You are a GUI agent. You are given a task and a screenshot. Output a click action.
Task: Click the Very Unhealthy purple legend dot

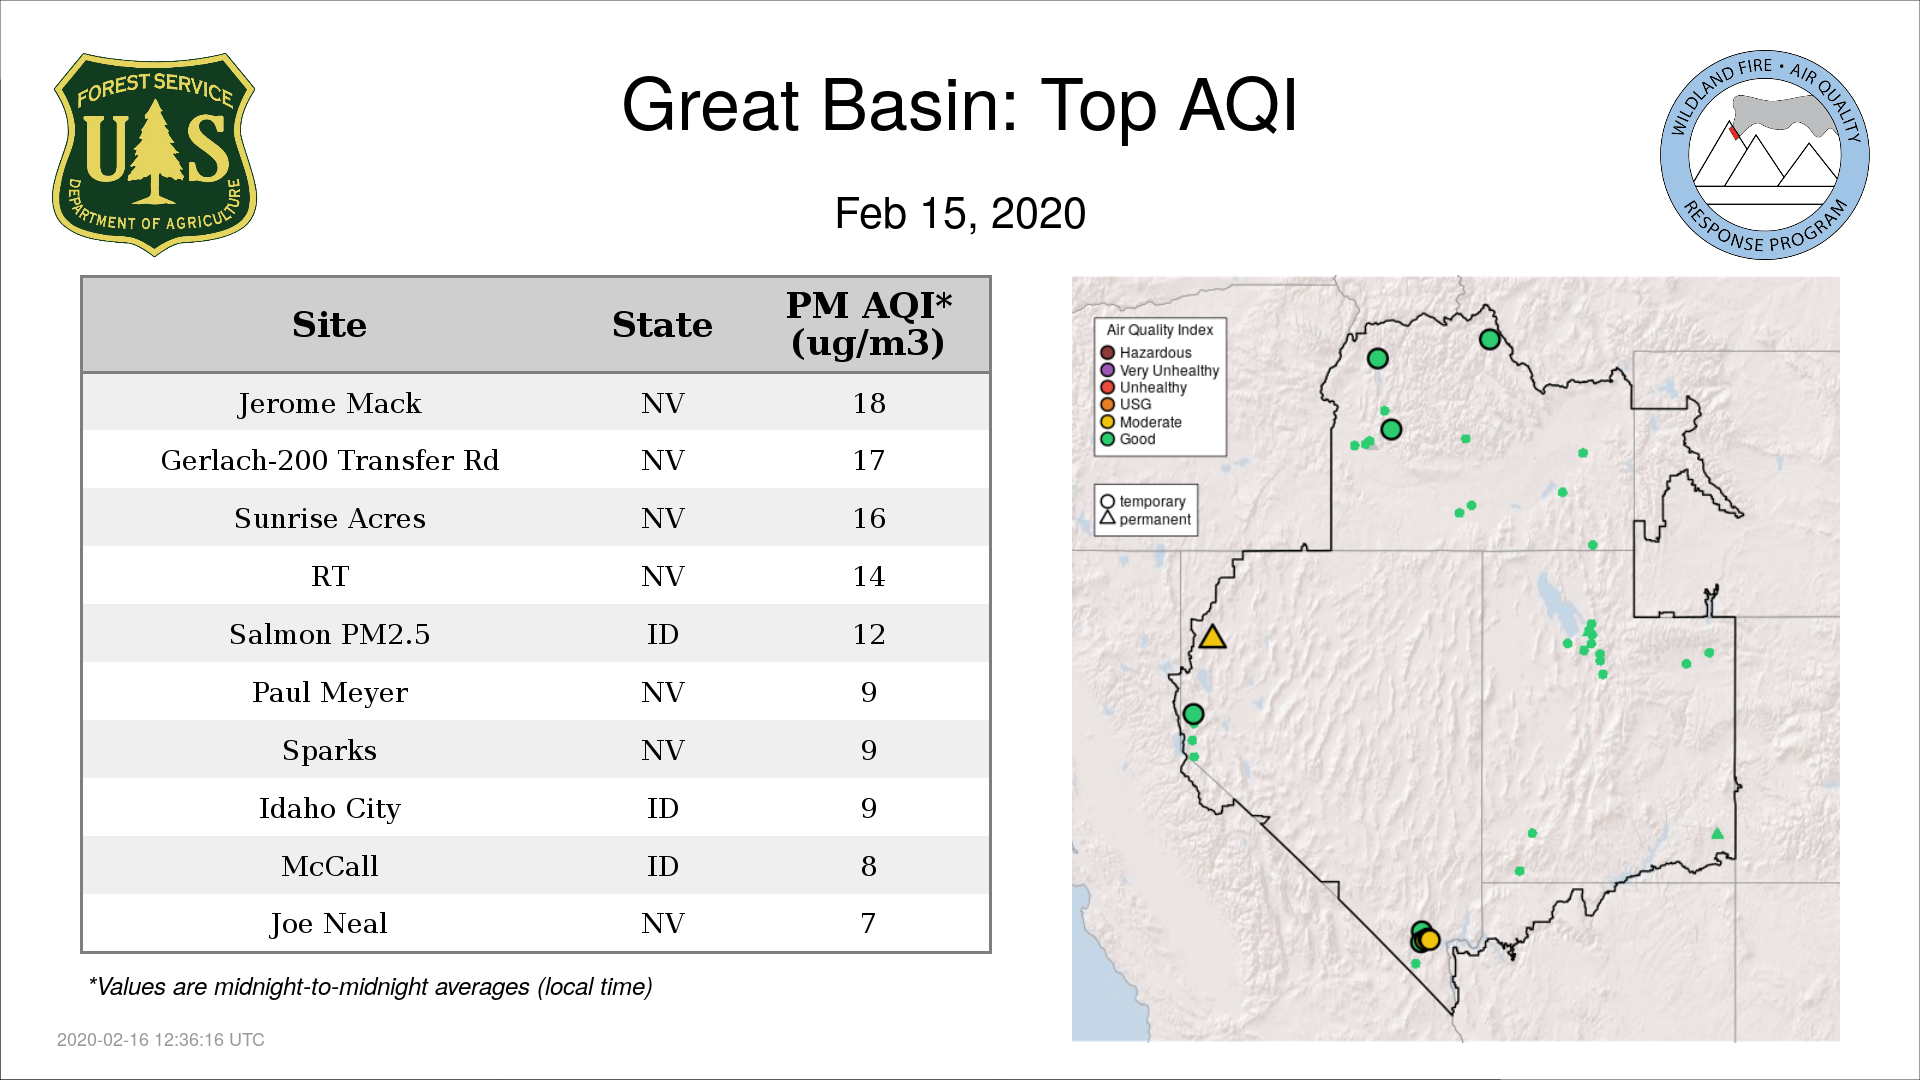click(x=1107, y=370)
